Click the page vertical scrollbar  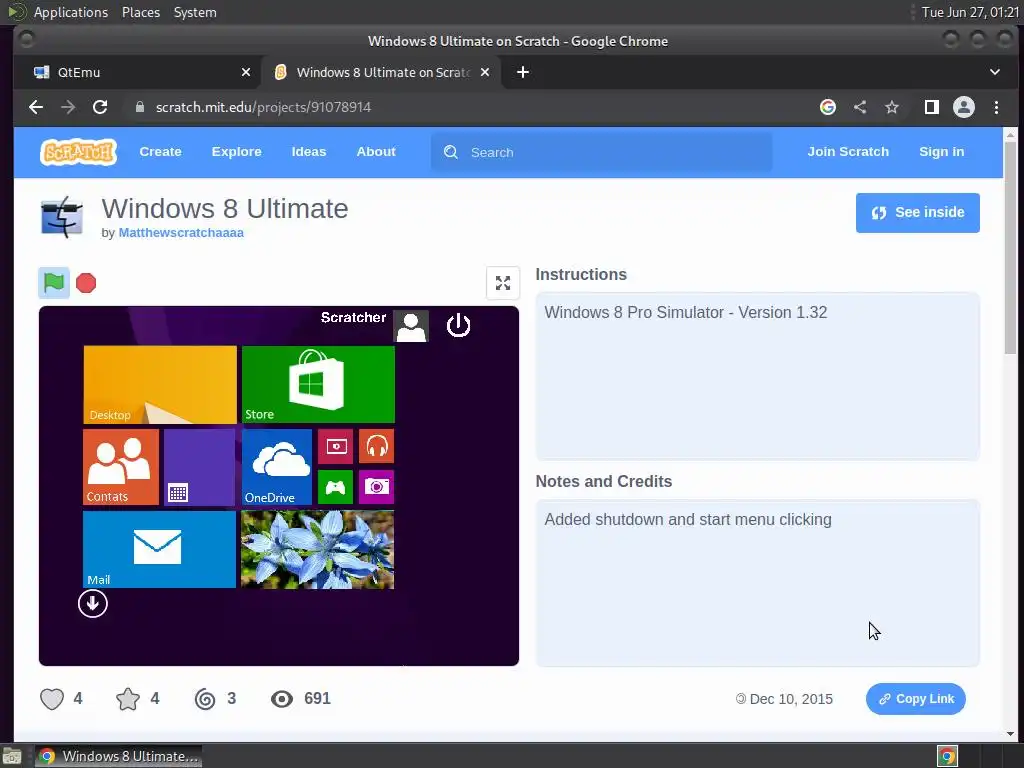(1010, 248)
